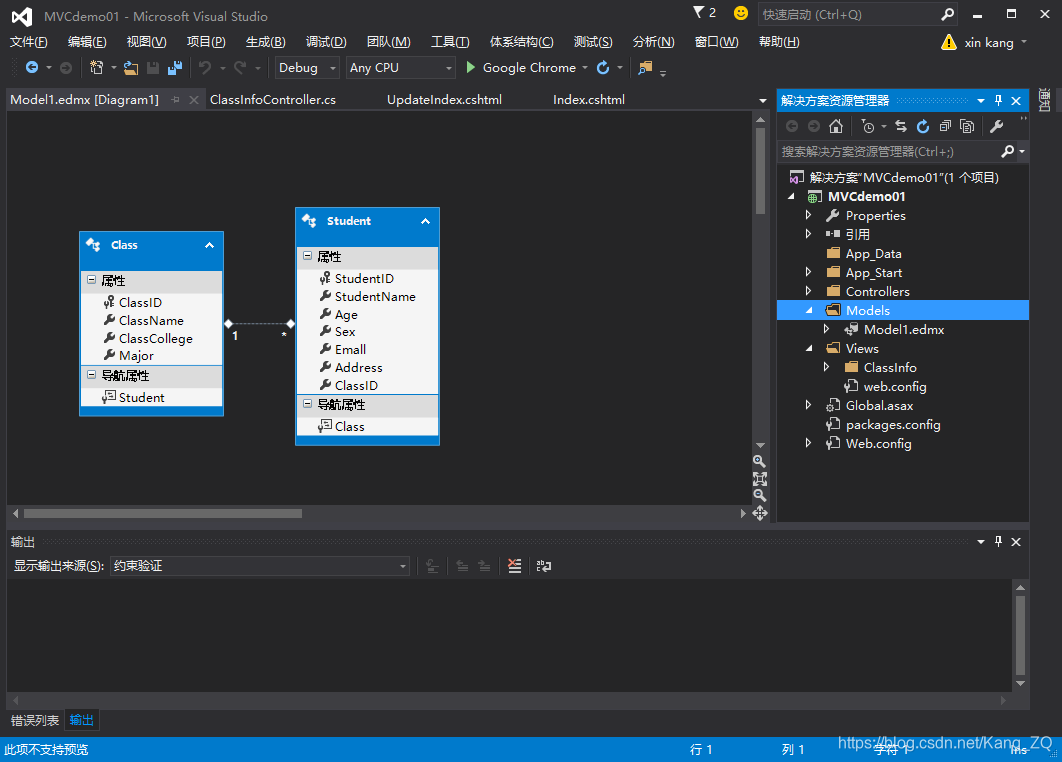The width and height of the screenshot is (1062, 762).
Task: Click Sync with active document icon
Action: pos(900,126)
